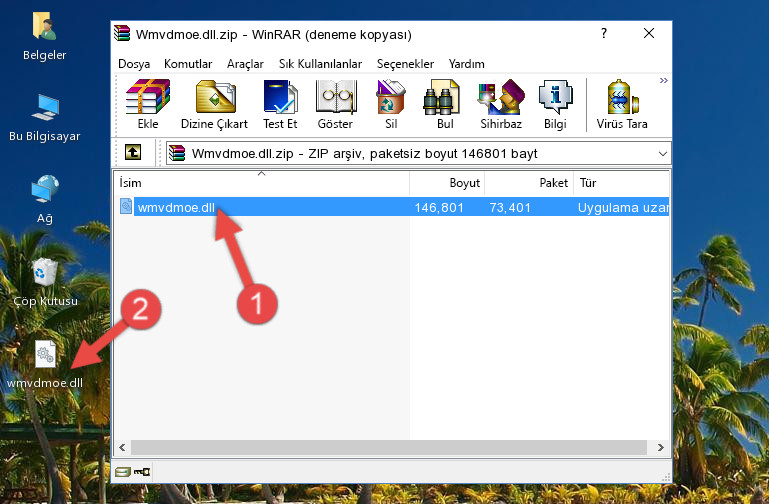Click the Ekle (Add) toolbar icon

(148, 104)
